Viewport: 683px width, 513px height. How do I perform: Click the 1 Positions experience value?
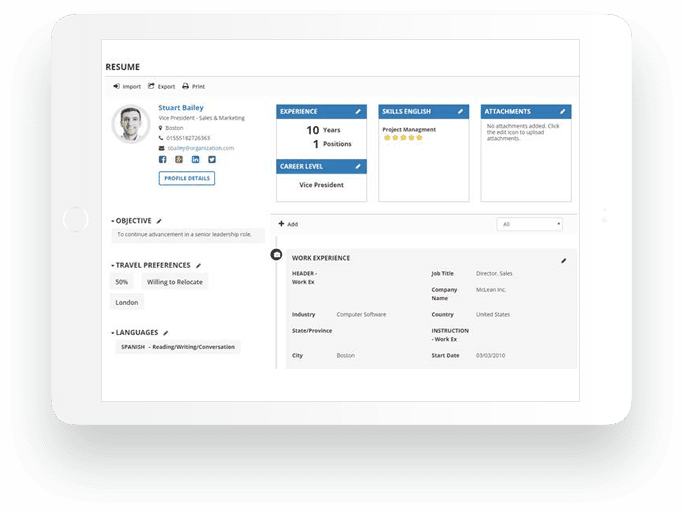tap(332, 144)
